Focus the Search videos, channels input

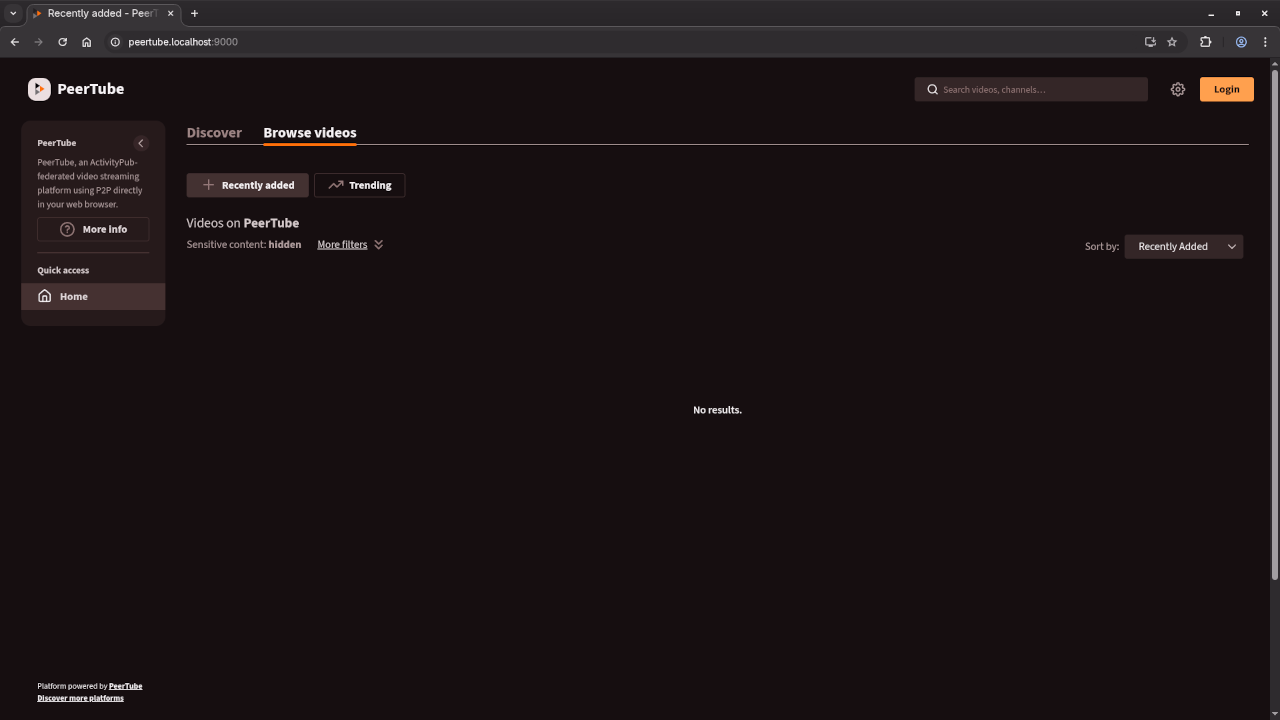(1031, 89)
